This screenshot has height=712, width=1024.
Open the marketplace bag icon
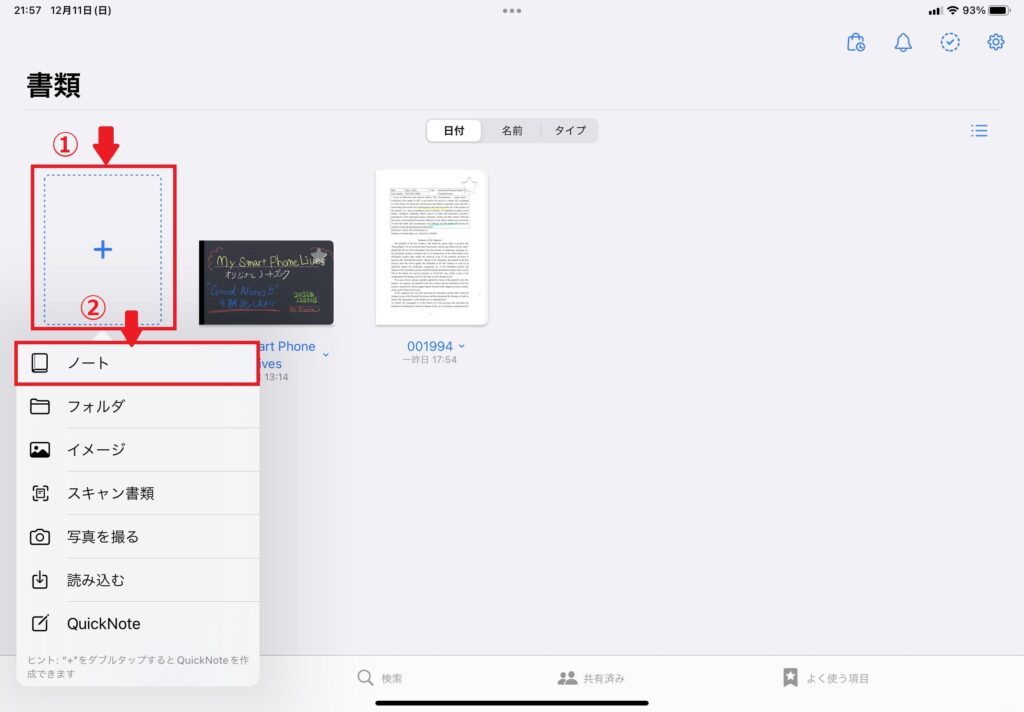click(x=856, y=42)
